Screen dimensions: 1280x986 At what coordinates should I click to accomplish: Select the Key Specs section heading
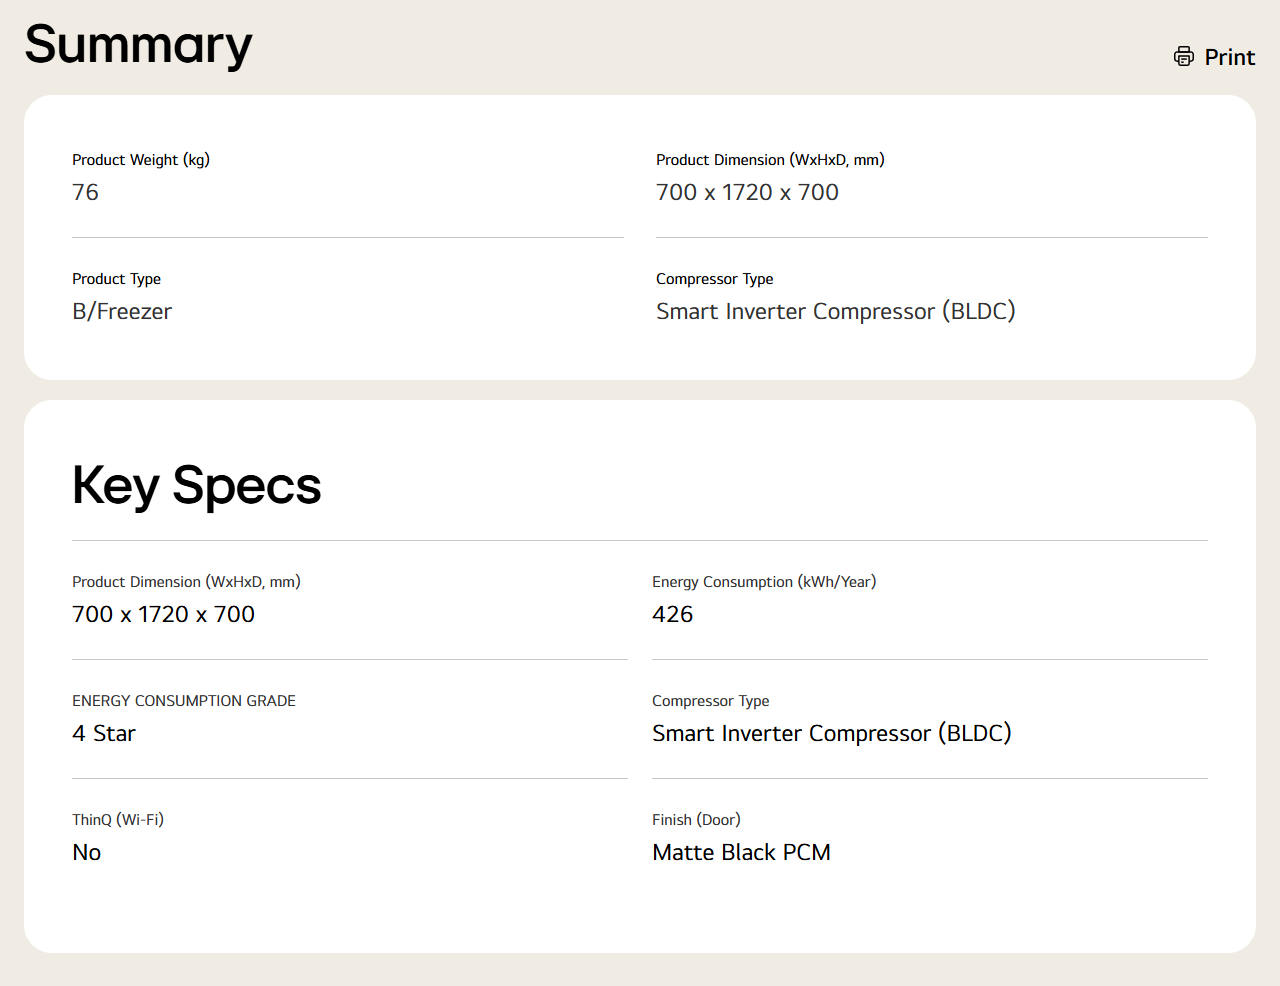196,486
